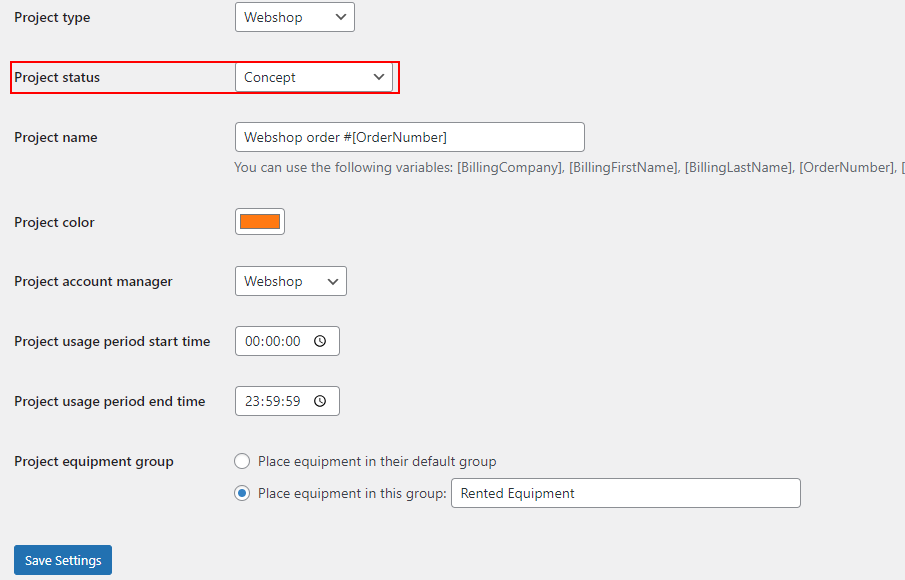Focus the Project name text field
Screen dimensions: 905x580
tap(409, 137)
